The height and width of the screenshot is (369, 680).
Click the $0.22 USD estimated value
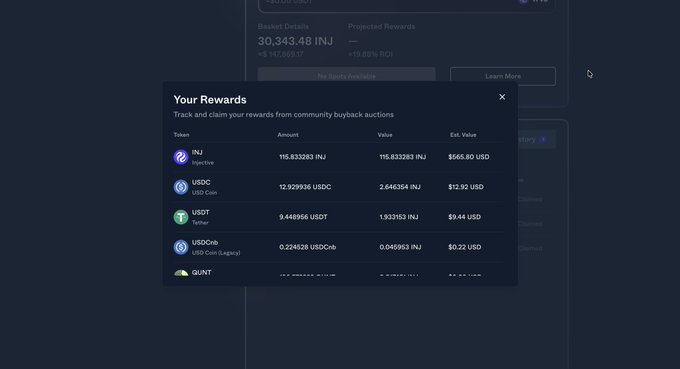click(464, 247)
